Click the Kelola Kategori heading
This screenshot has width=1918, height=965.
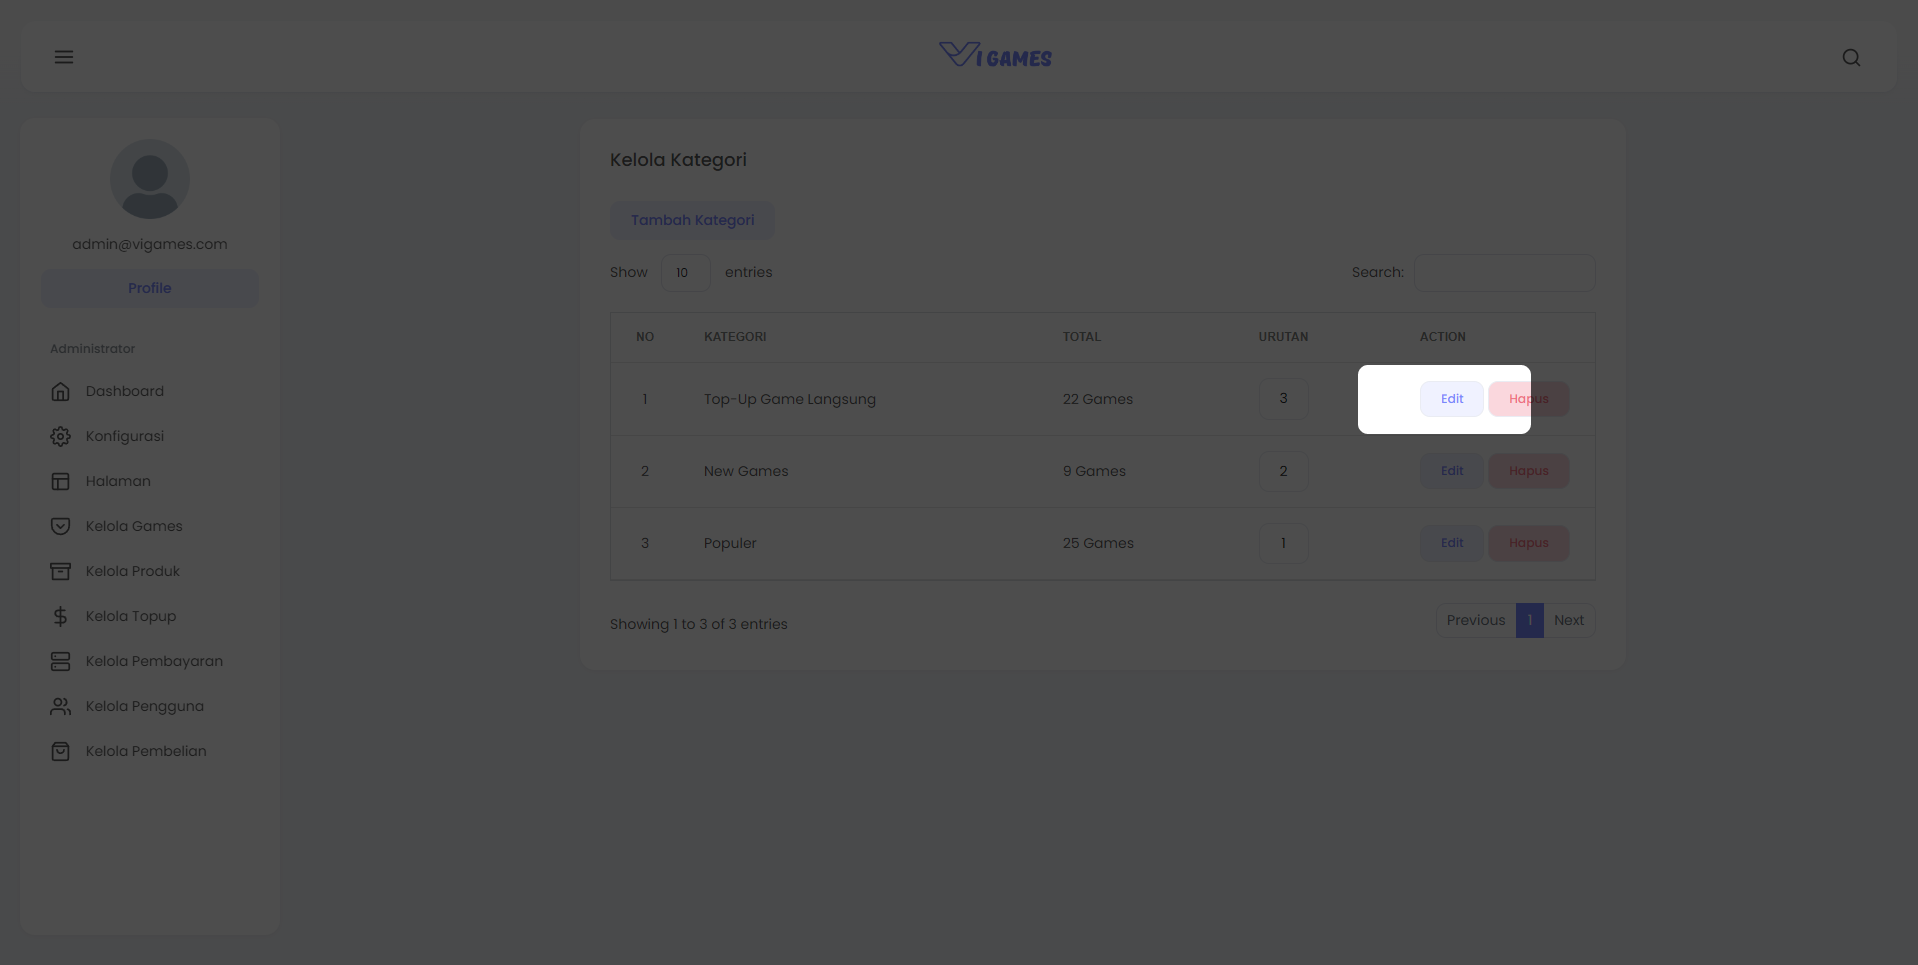point(678,160)
